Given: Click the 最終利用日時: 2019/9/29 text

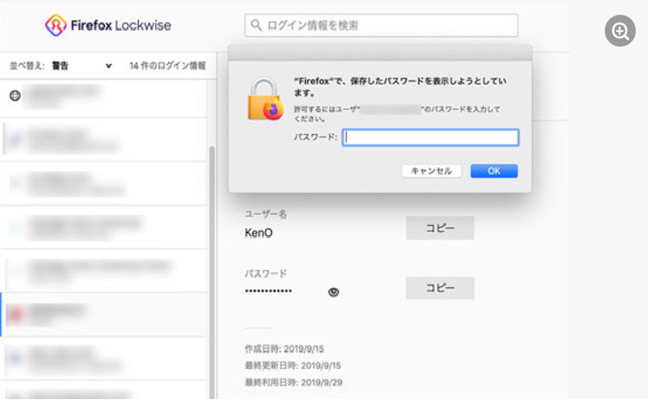Looking at the screenshot, I should (293, 383).
